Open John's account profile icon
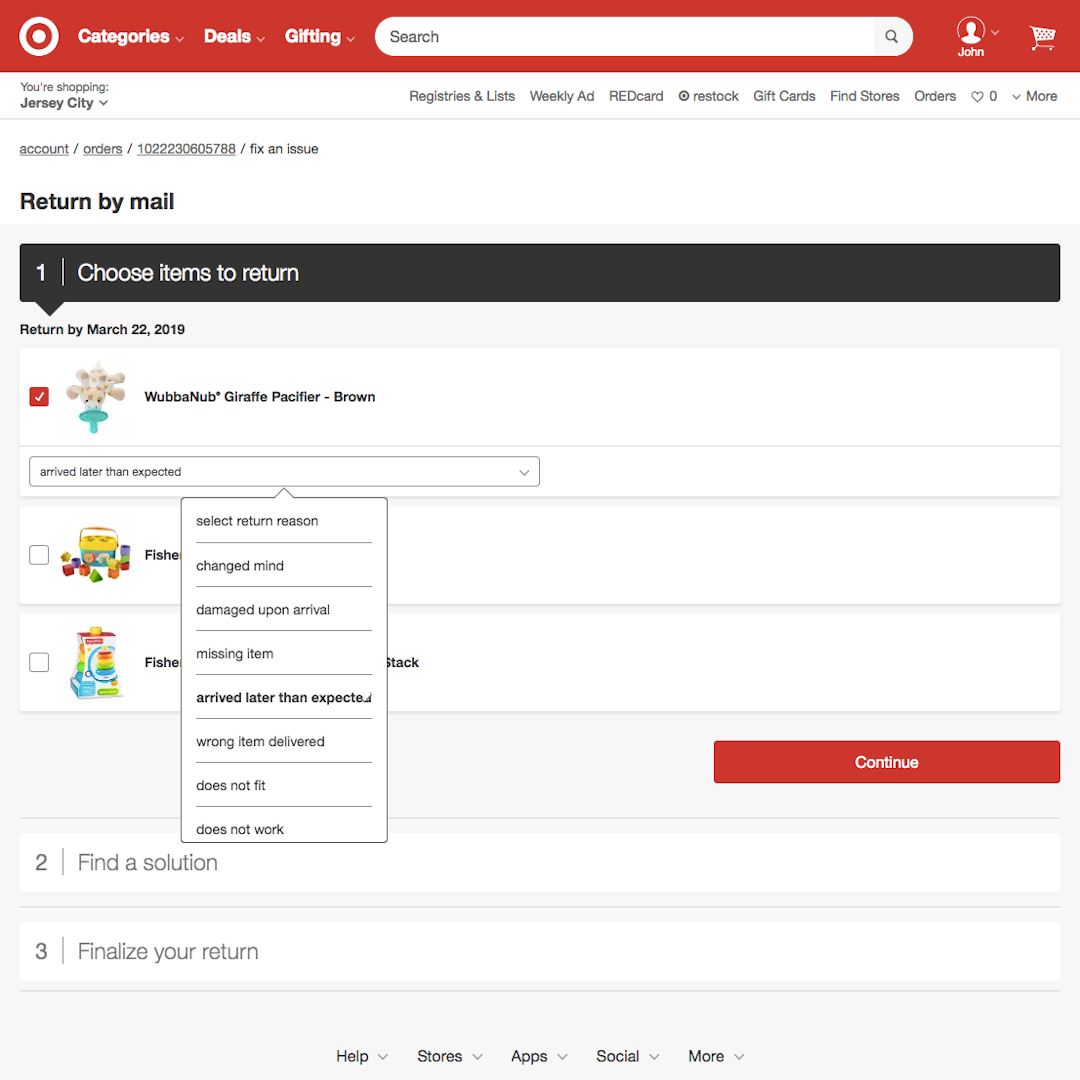 coord(970,31)
